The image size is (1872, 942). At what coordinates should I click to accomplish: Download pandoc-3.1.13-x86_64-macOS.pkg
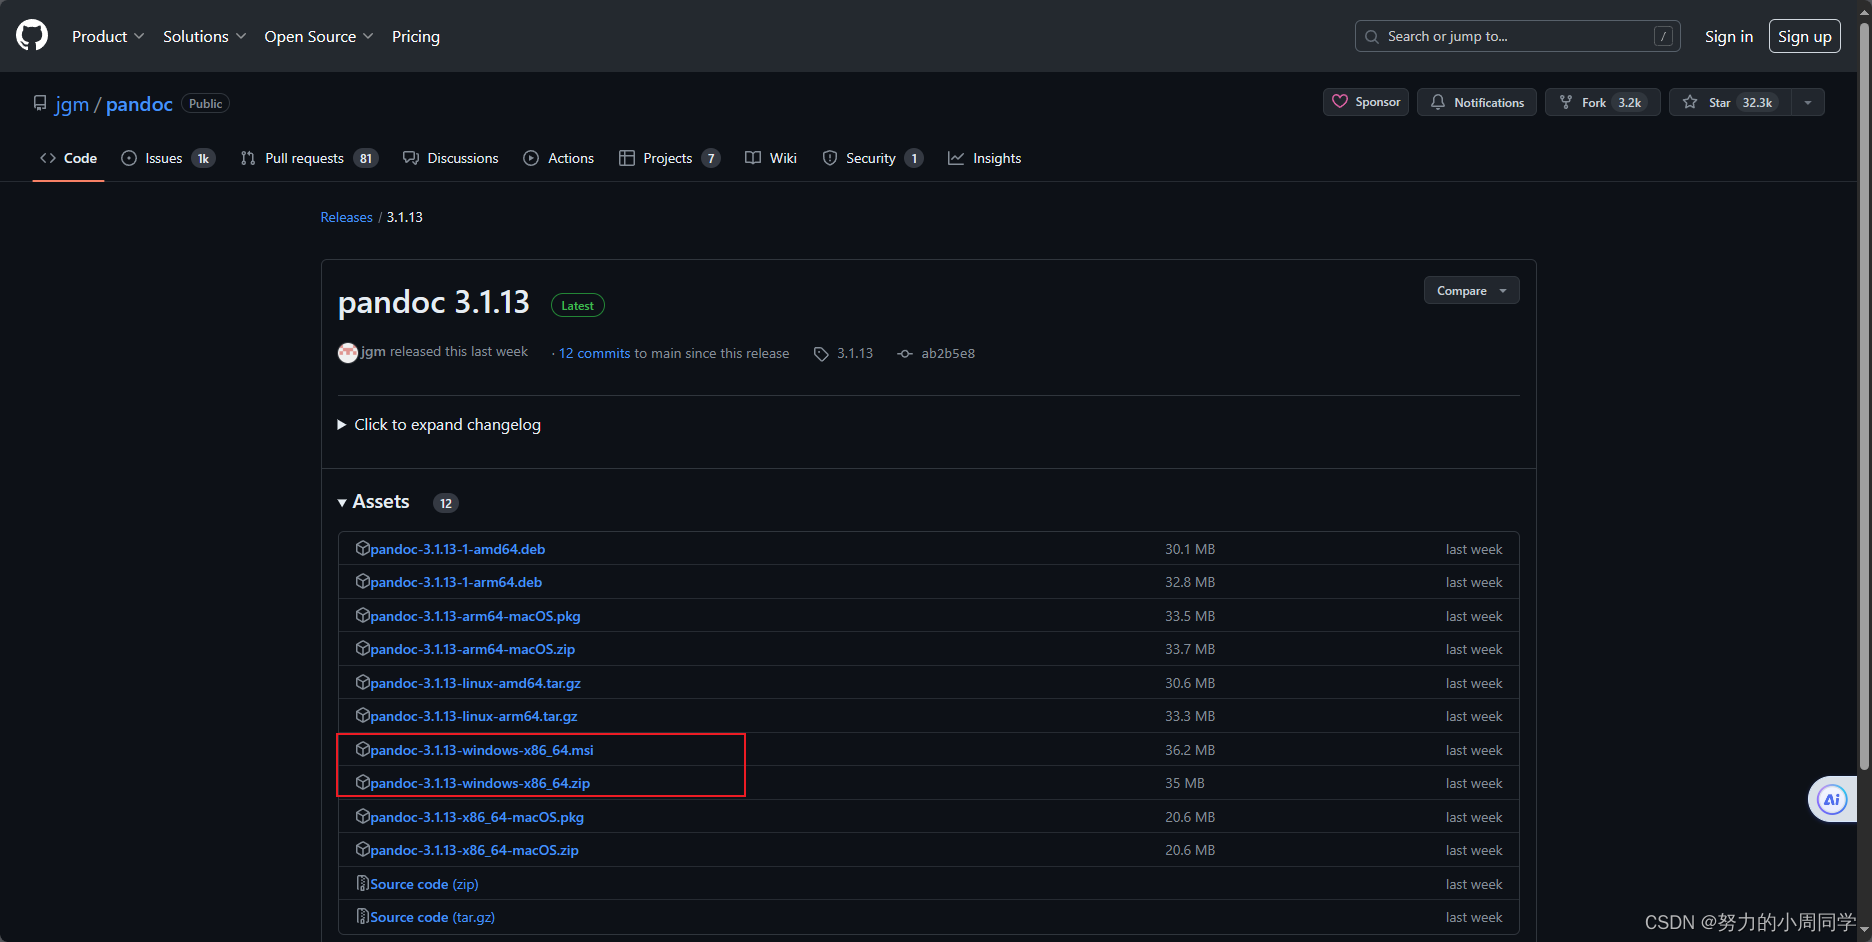tap(477, 817)
